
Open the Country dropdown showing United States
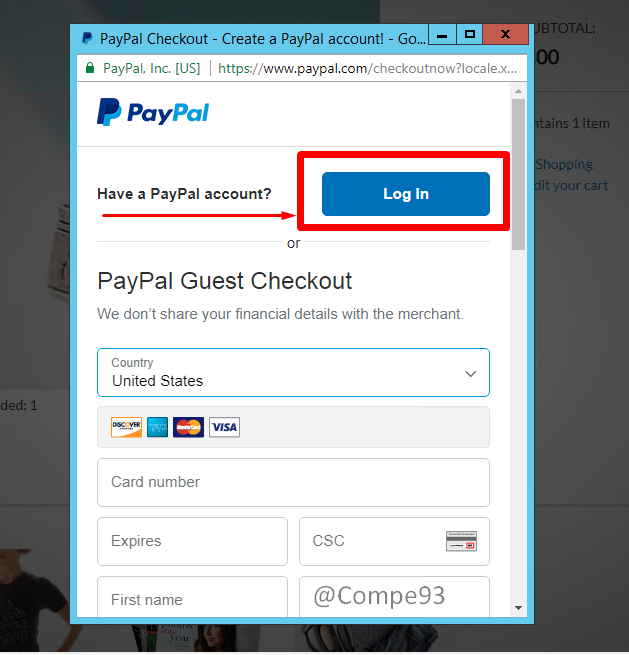(x=293, y=372)
